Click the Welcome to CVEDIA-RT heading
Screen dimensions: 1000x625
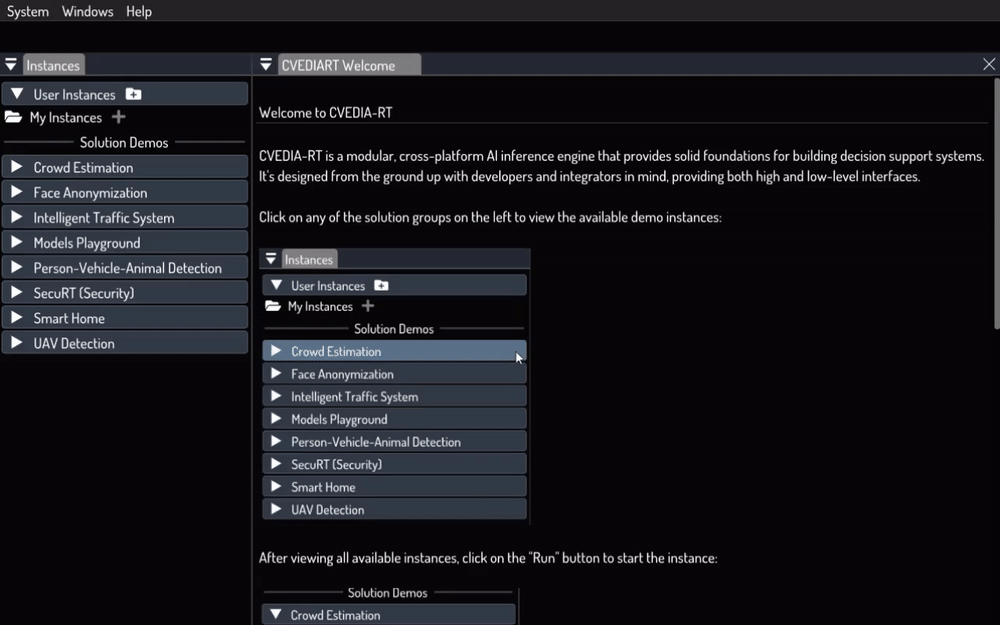coord(325,113)
